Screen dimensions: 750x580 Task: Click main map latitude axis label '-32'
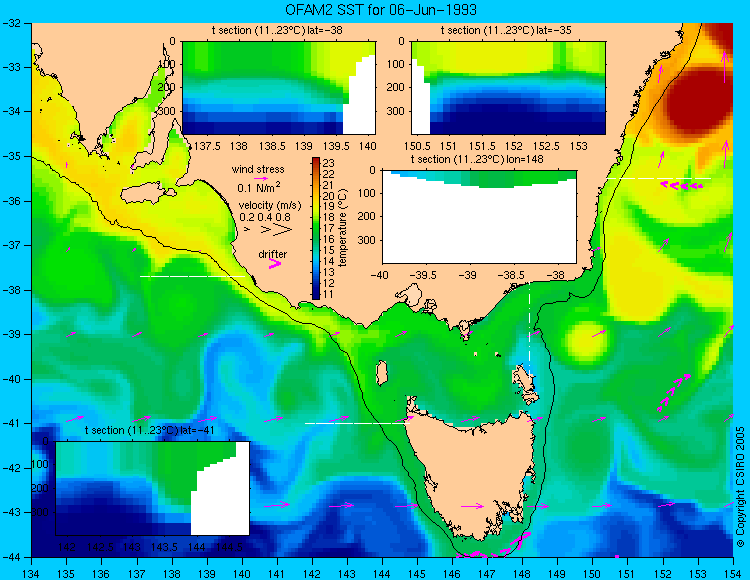11,23
